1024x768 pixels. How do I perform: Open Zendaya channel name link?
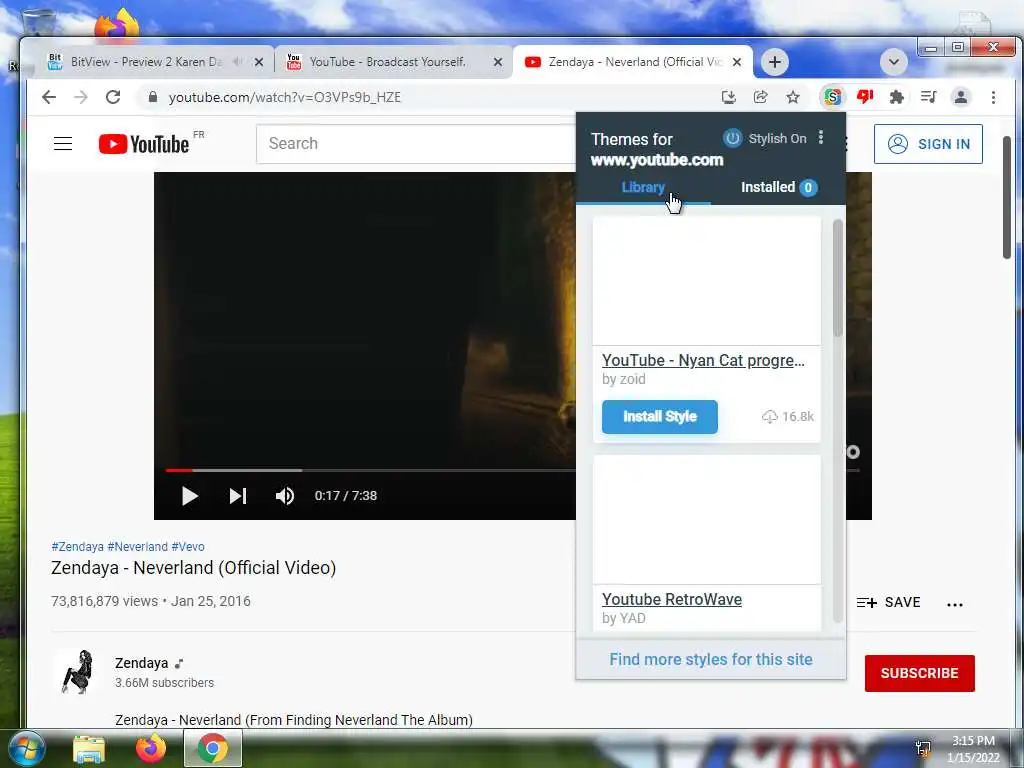[x=142, y=663]
